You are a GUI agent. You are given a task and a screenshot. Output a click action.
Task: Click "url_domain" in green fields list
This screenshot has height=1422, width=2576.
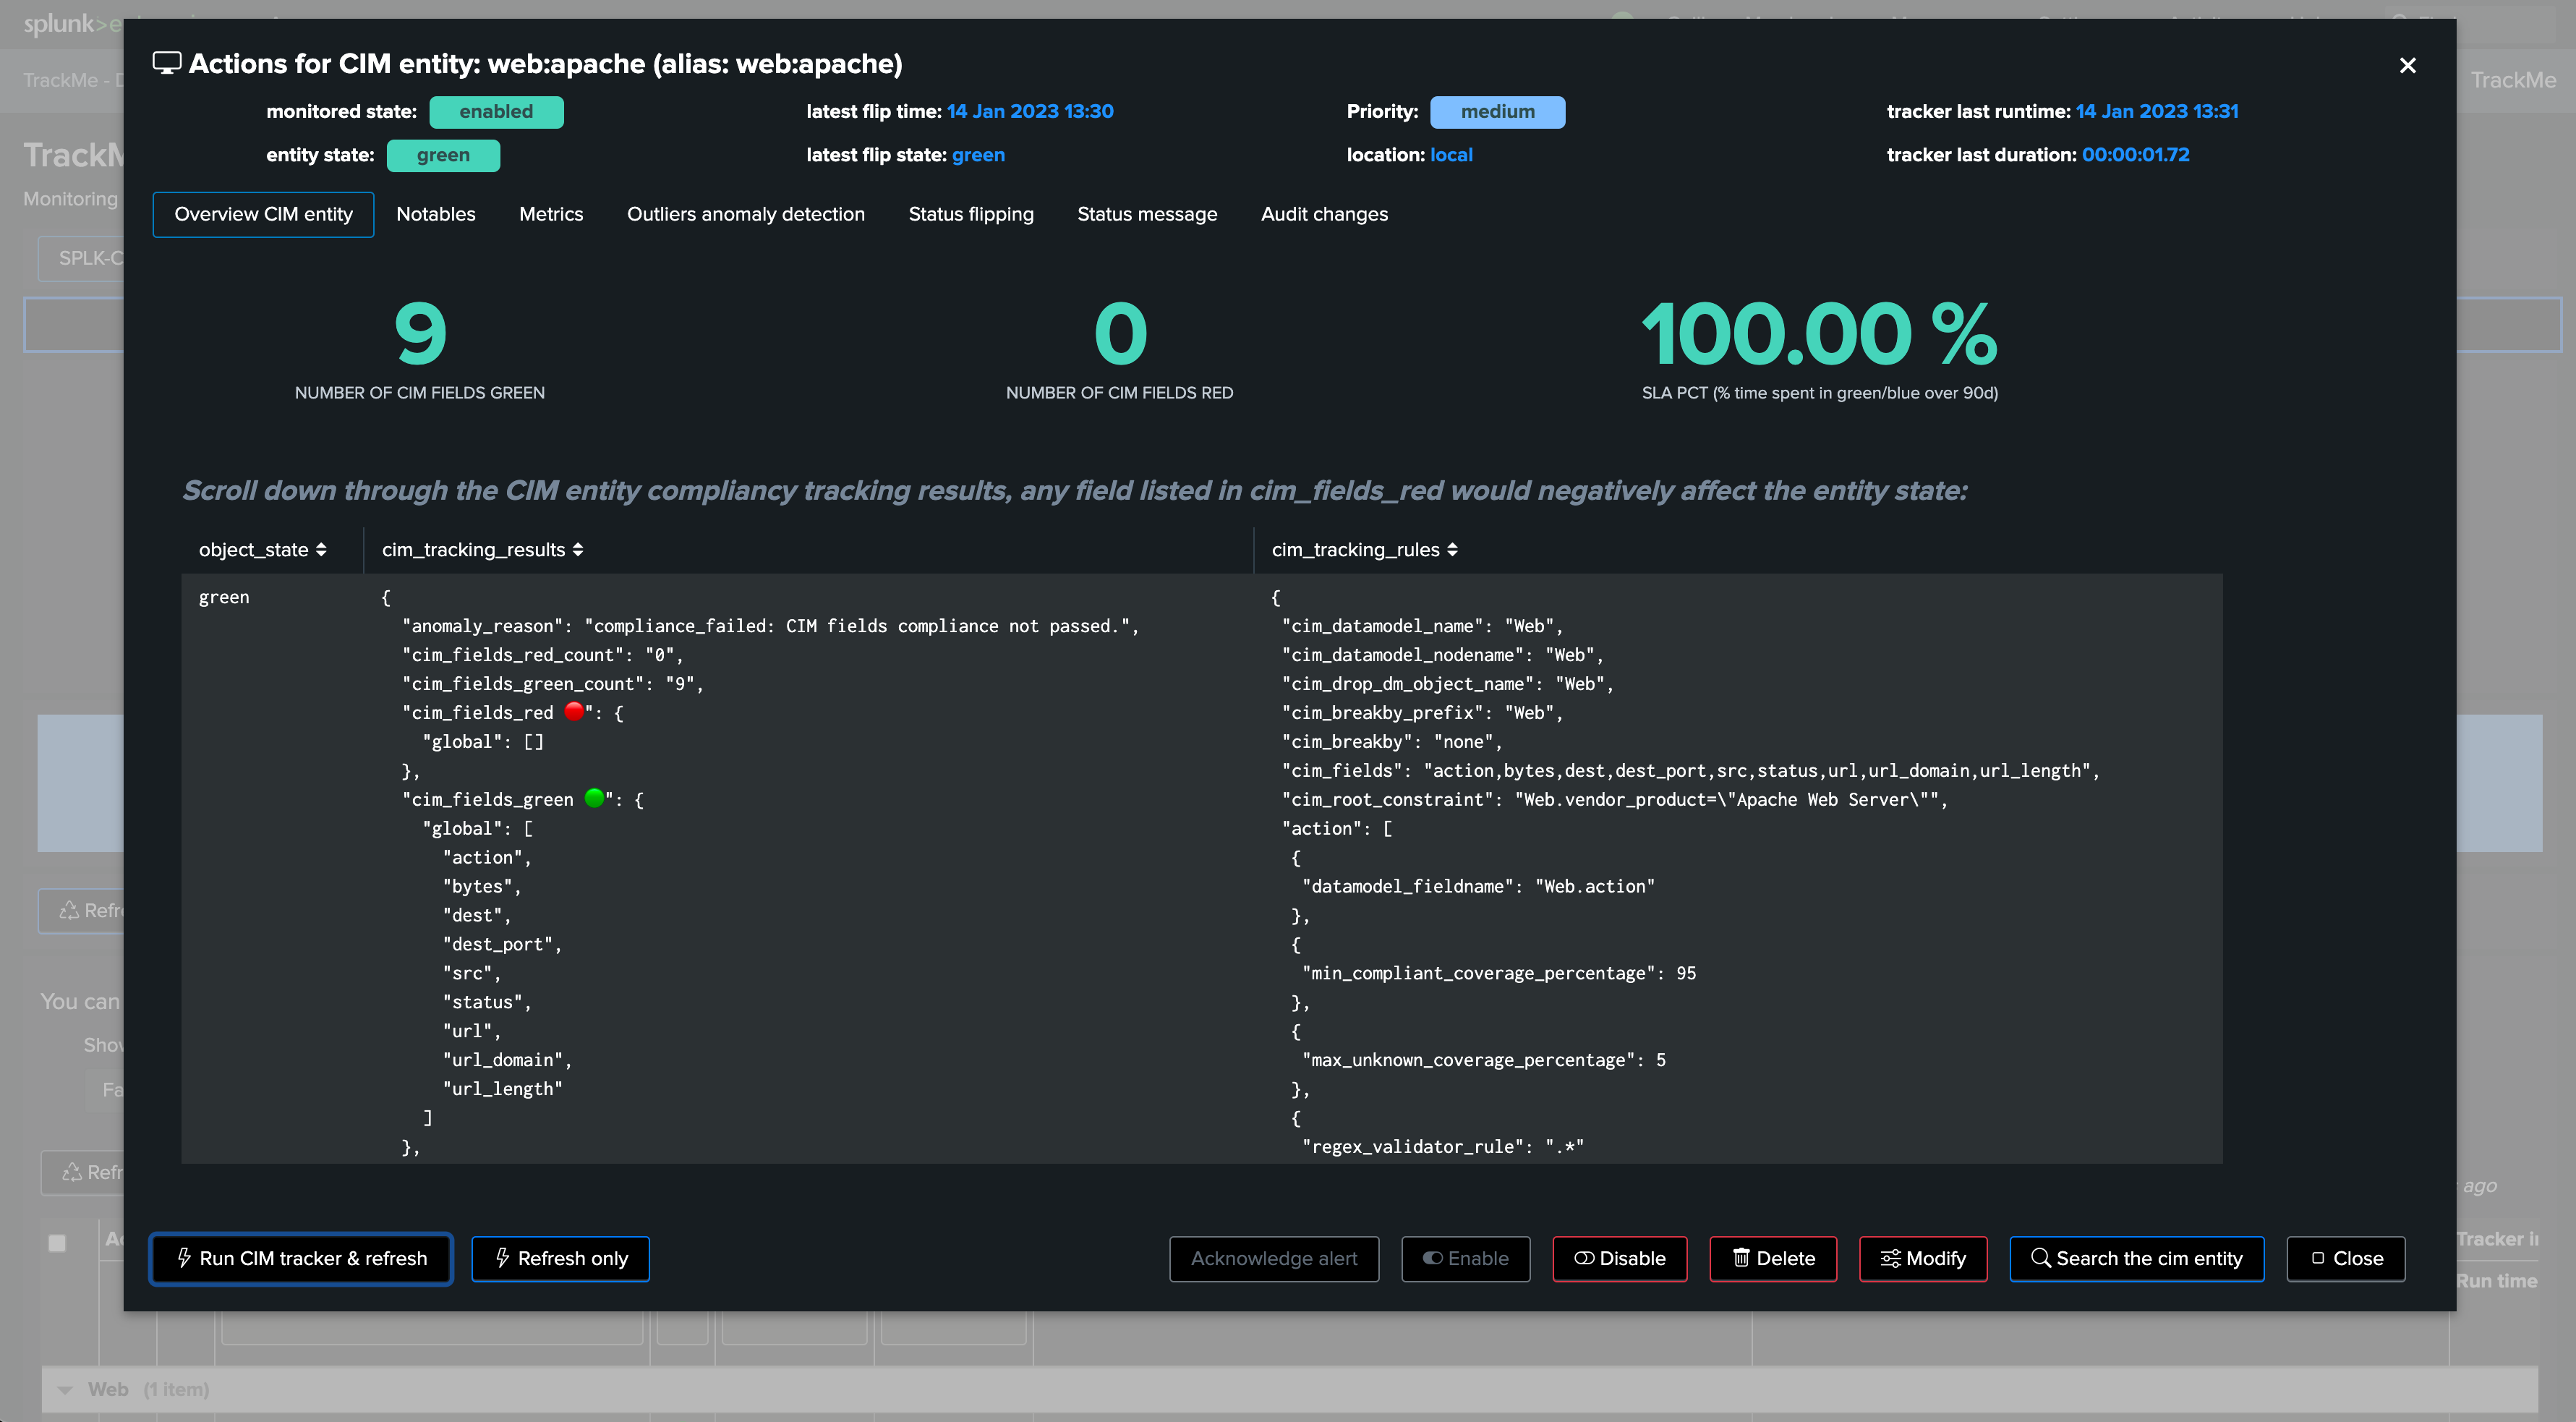506,1060
